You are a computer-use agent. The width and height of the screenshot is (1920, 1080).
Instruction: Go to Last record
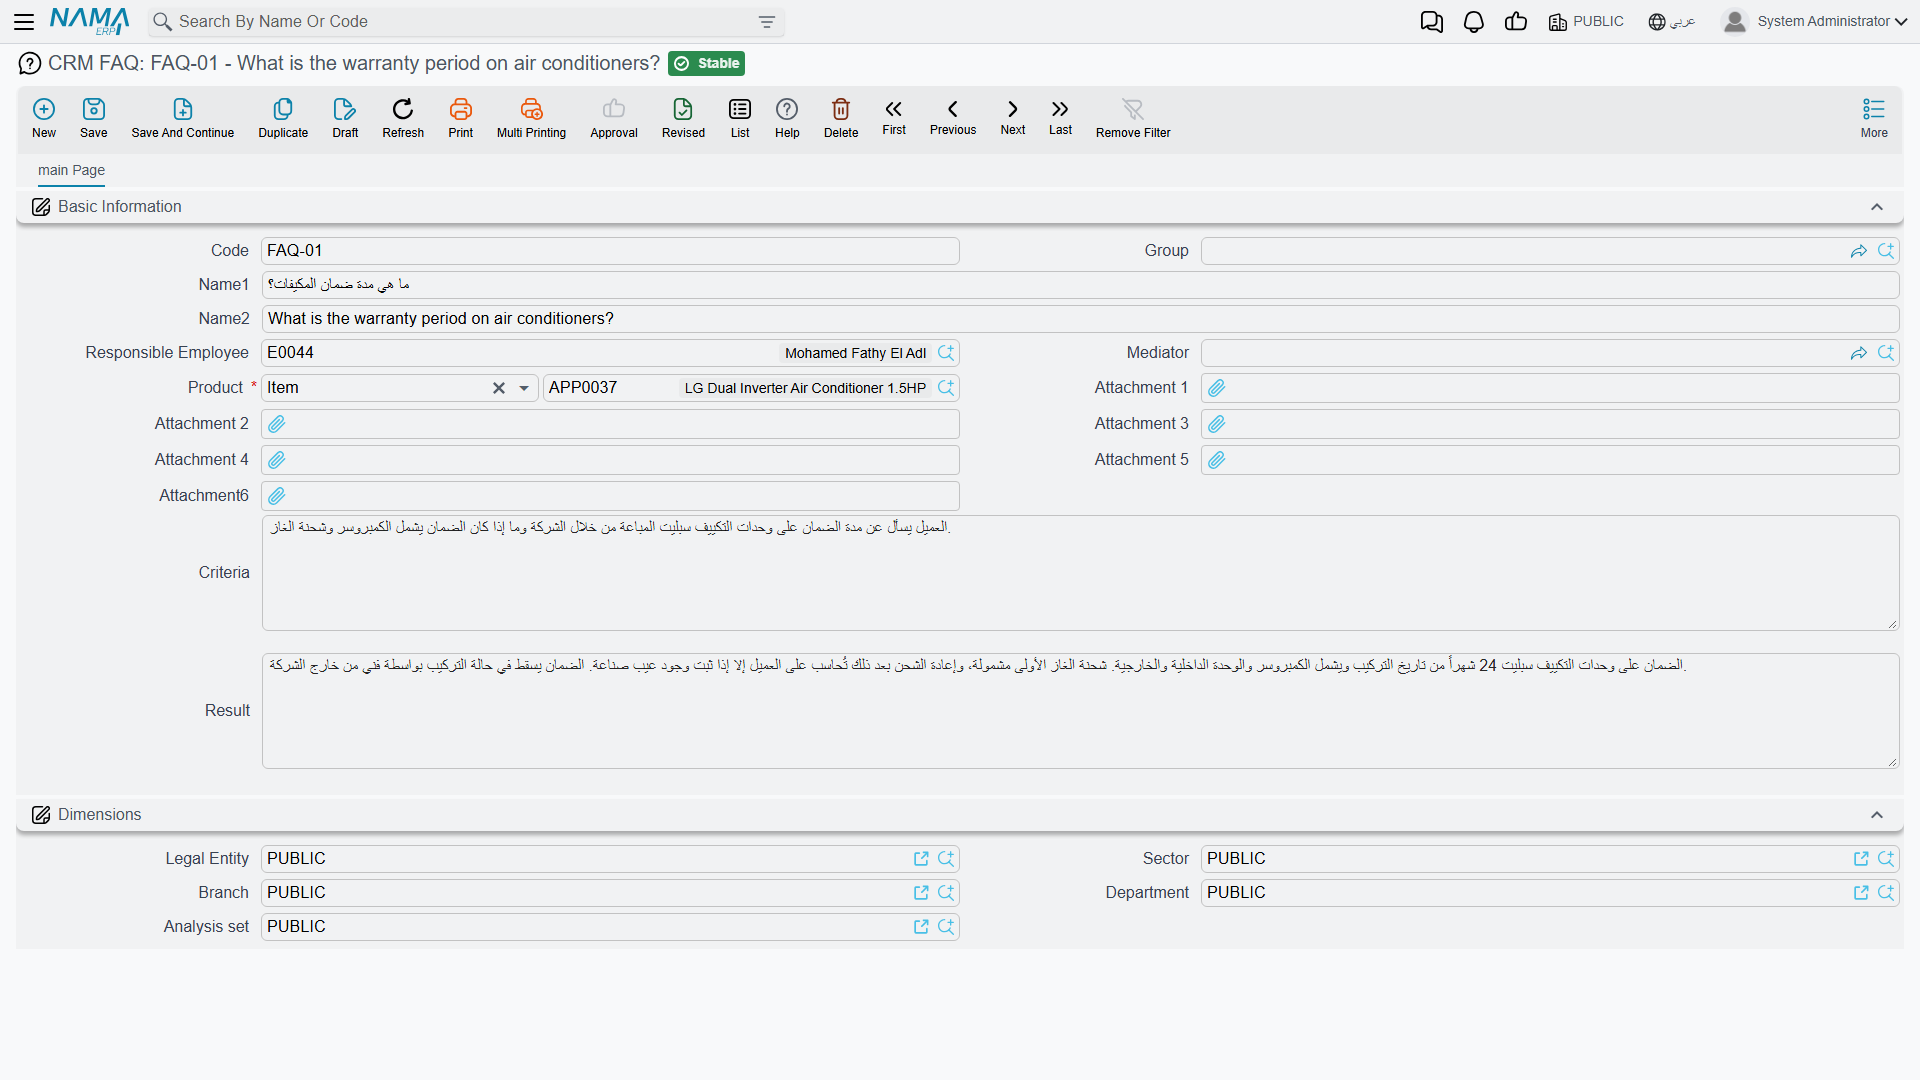coord(1060,116)
